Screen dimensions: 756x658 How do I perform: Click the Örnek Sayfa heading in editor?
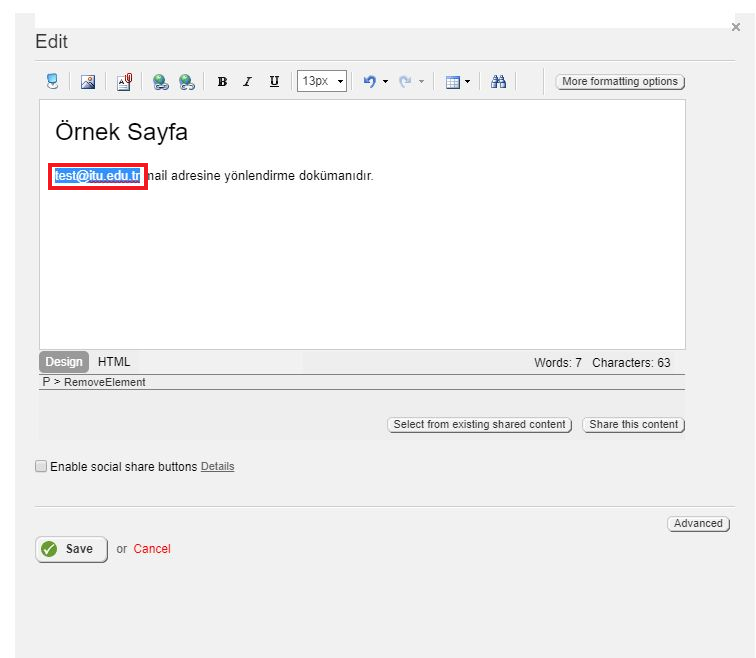tap(121, 132)
